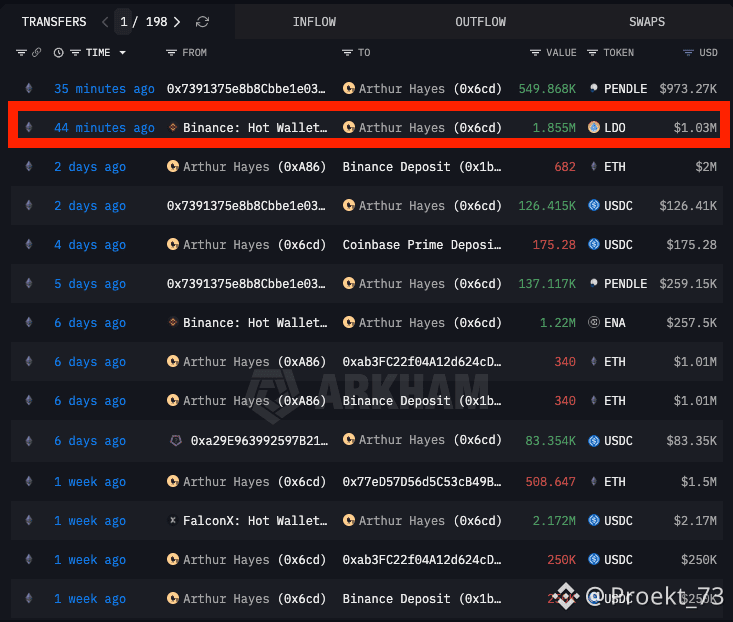
Task: Switch to the INFLOW tab
Action: click(314, 21)
